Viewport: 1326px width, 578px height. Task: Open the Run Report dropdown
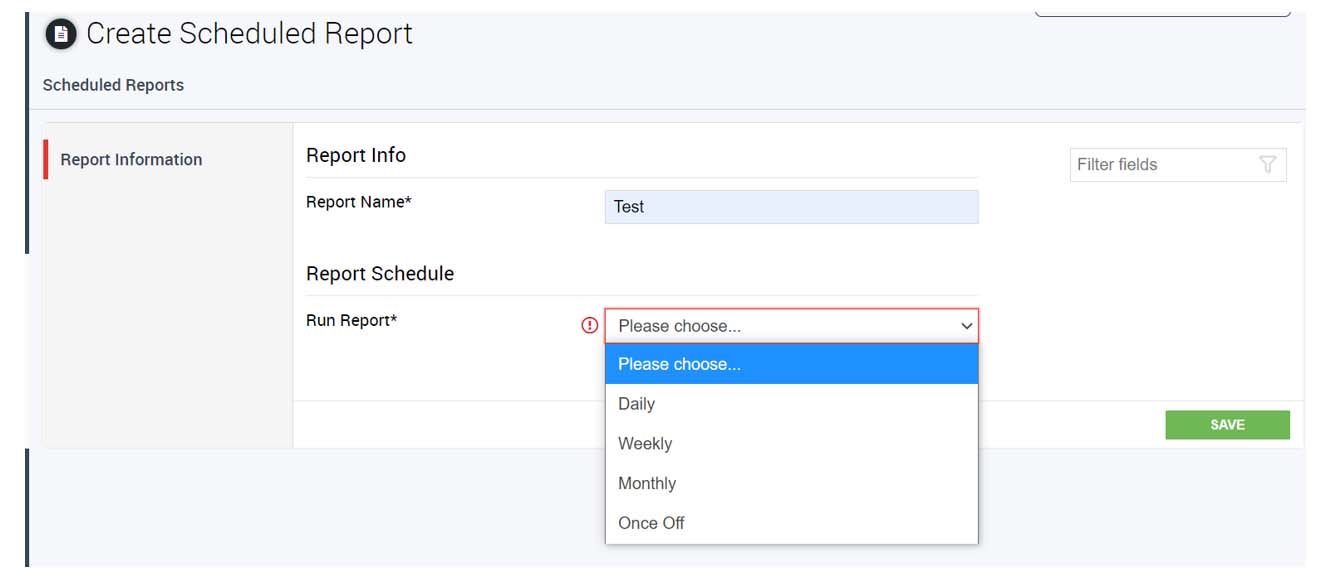(x=790, y=325)
